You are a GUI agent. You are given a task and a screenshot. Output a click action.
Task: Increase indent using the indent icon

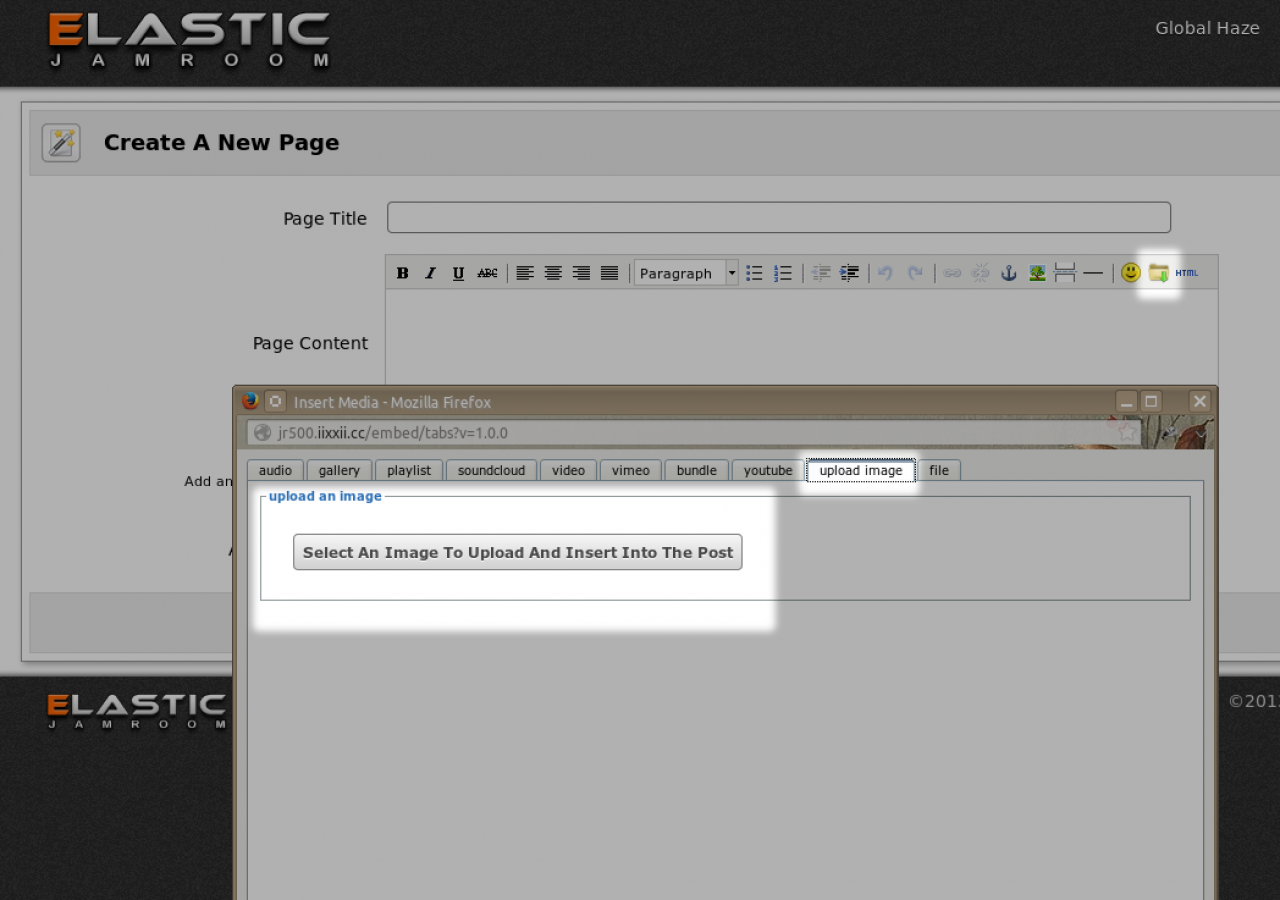(849, 273)
